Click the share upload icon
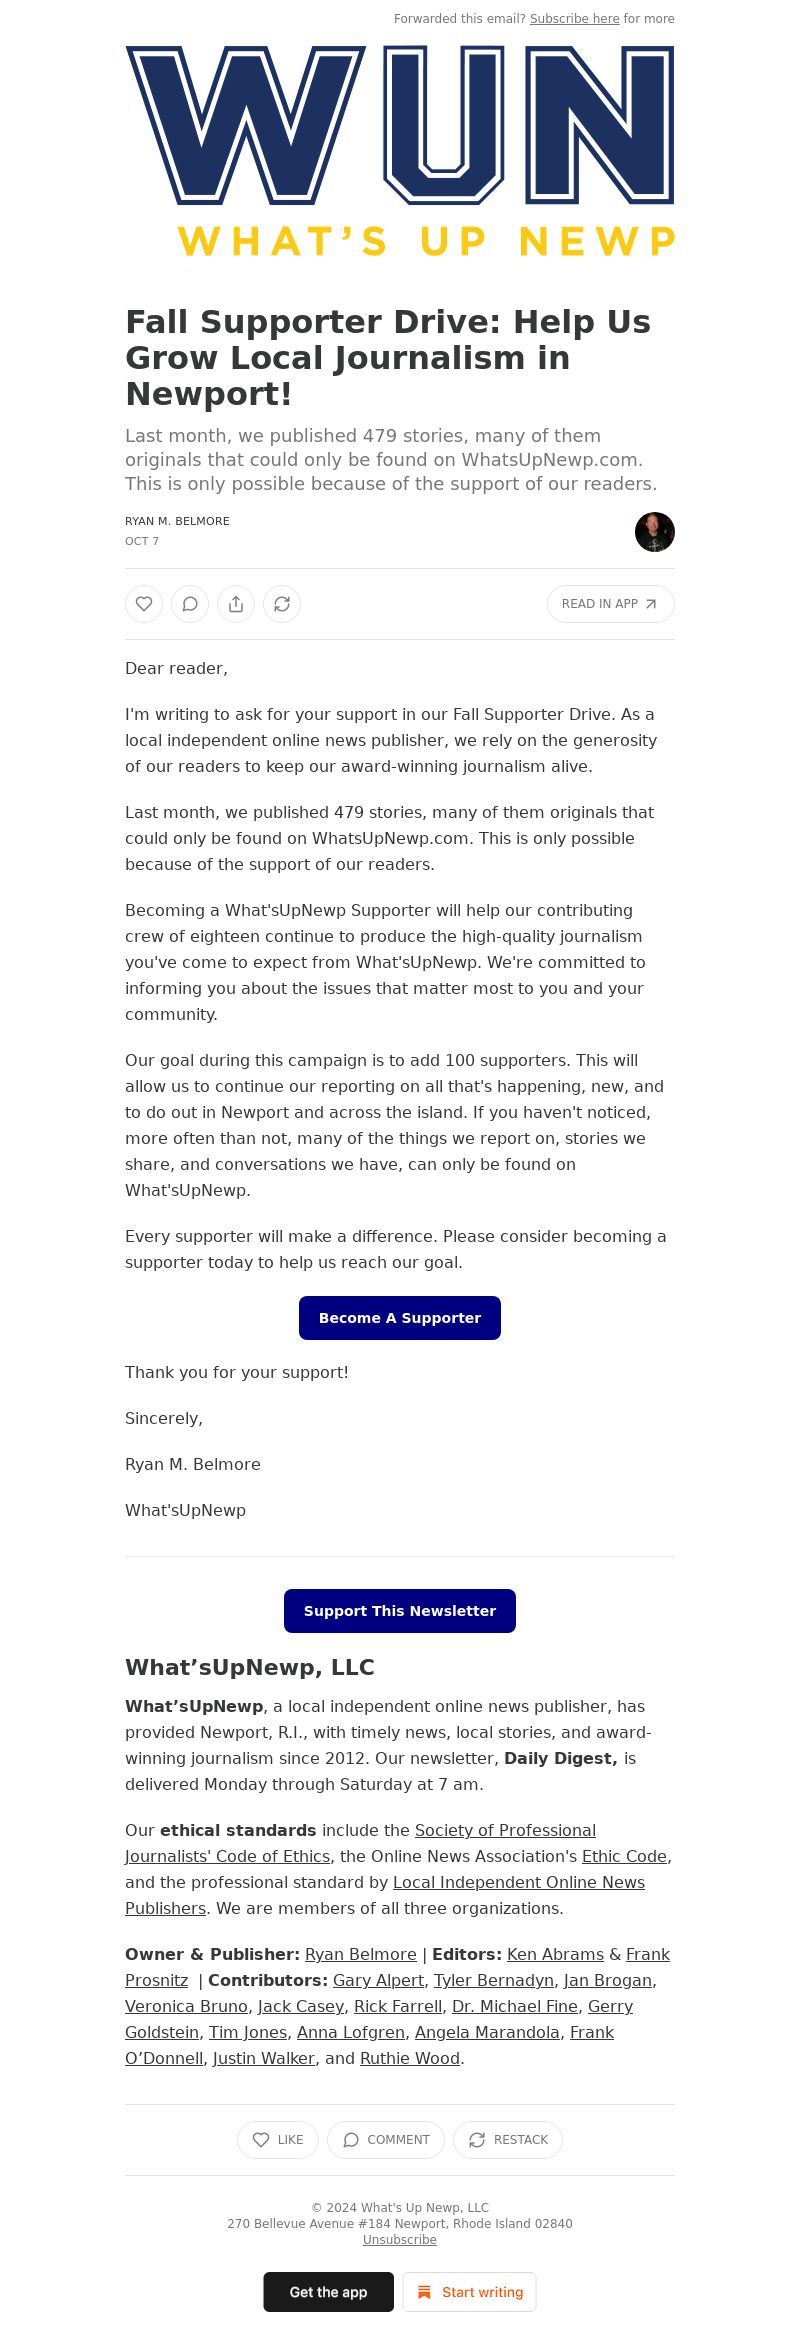 click(236, 604)
